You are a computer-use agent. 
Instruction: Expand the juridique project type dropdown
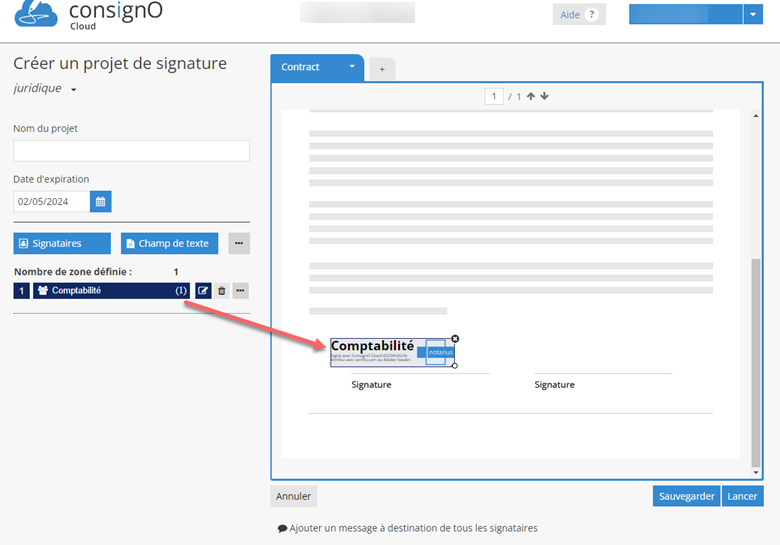74,89
